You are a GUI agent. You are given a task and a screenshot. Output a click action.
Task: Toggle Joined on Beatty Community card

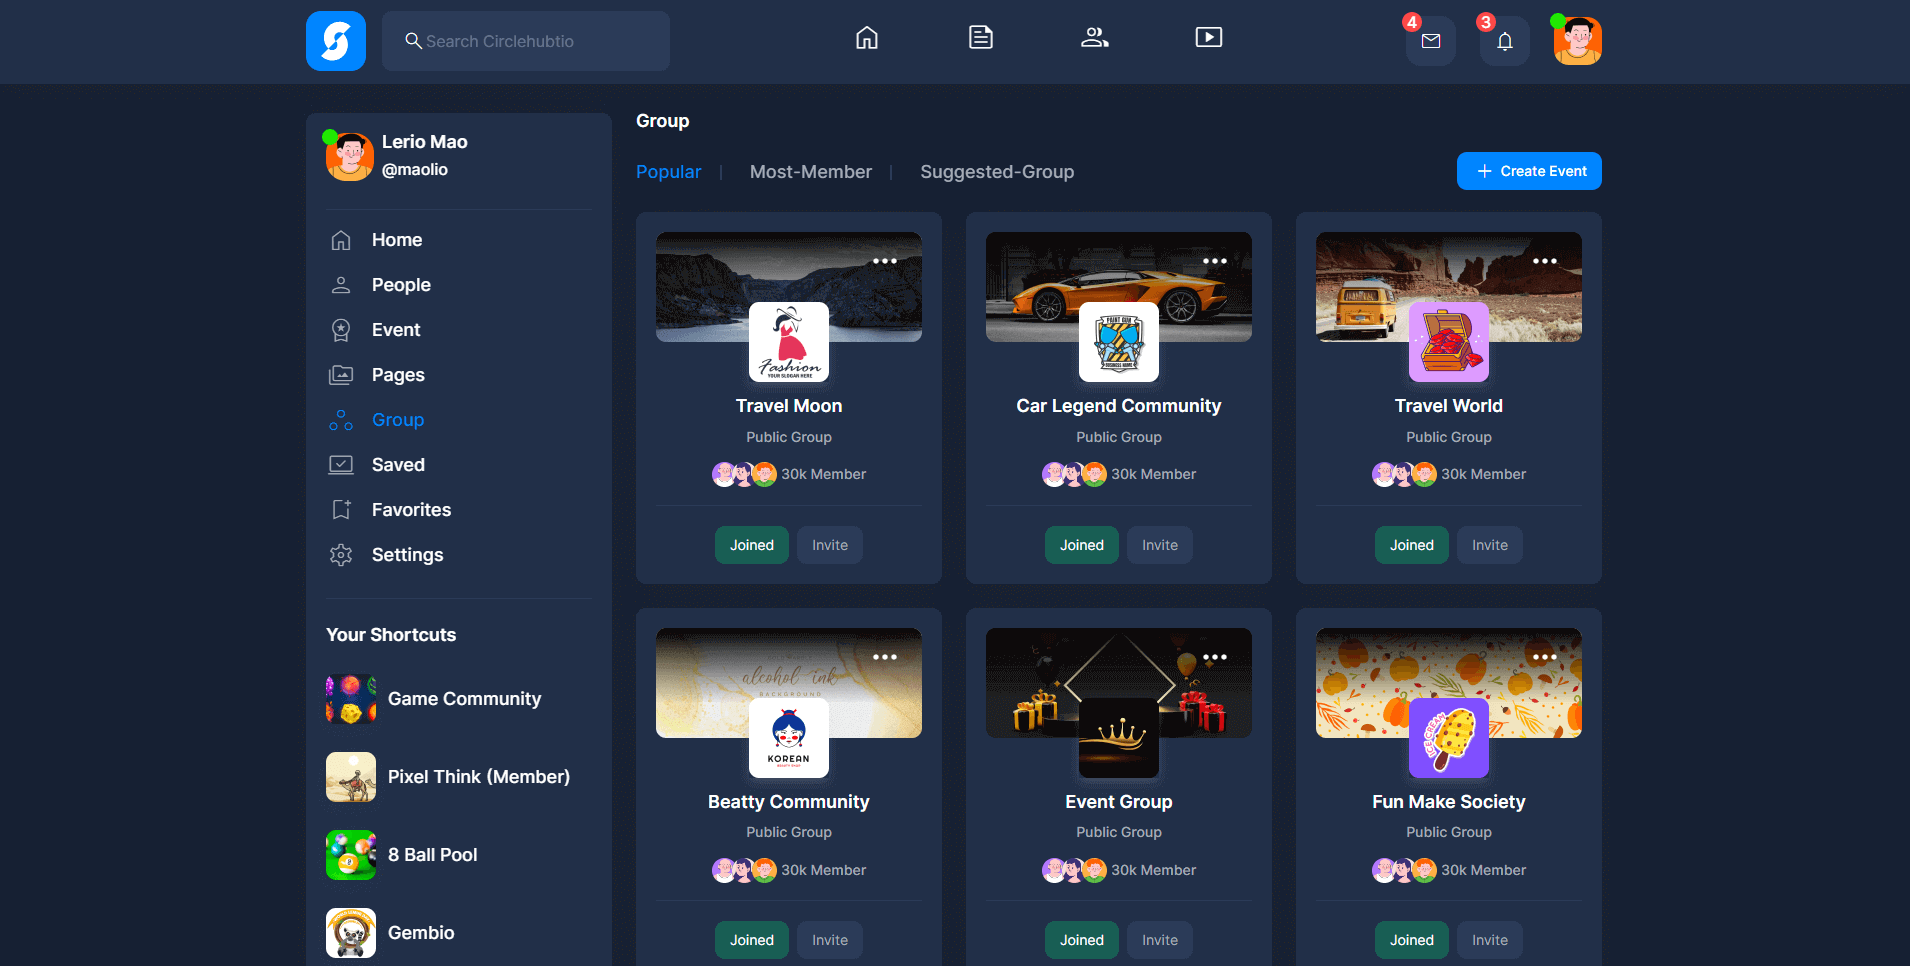coord(752,940)
